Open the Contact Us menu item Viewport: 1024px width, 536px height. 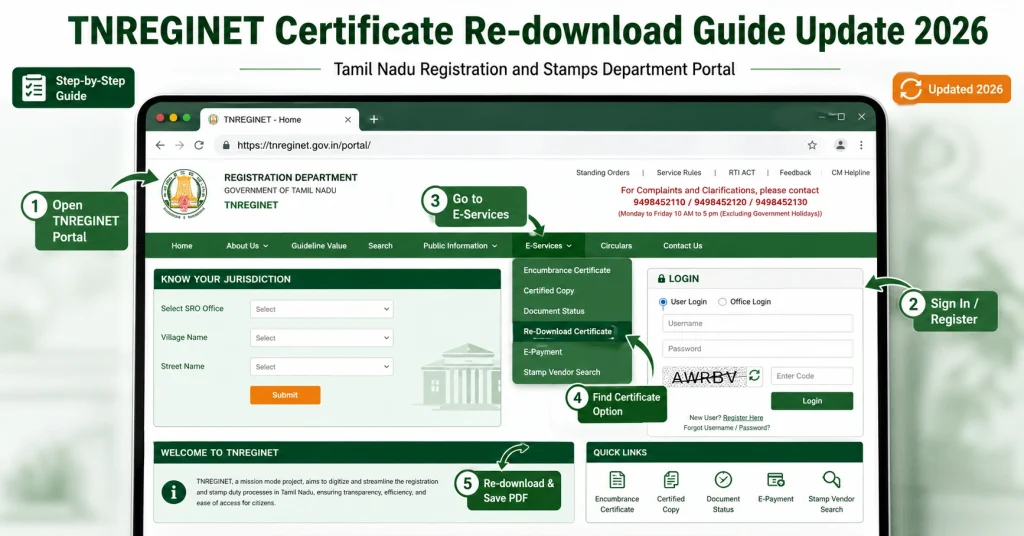click(x=682, y=245)
